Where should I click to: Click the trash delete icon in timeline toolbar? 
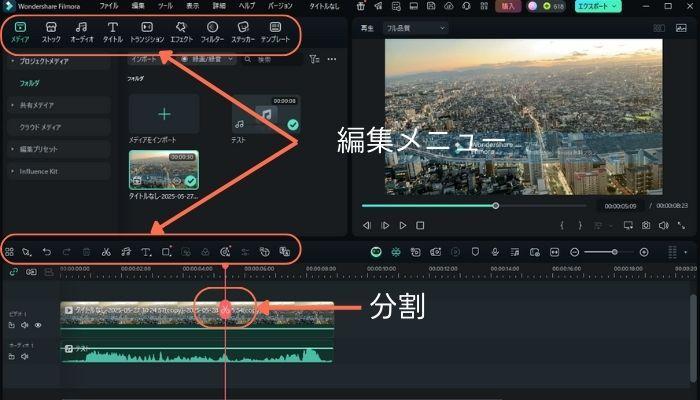[86, 252]
